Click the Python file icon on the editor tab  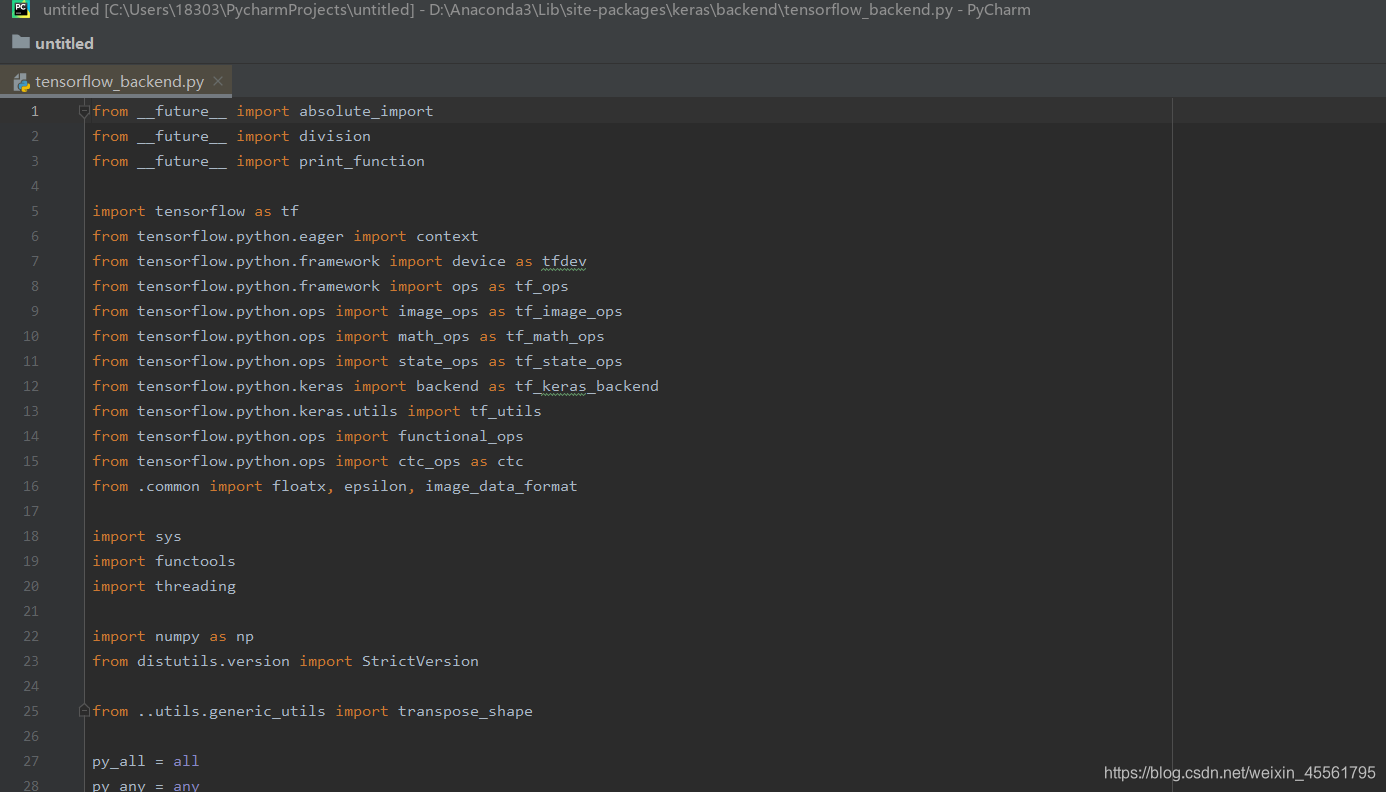(20, 81)
